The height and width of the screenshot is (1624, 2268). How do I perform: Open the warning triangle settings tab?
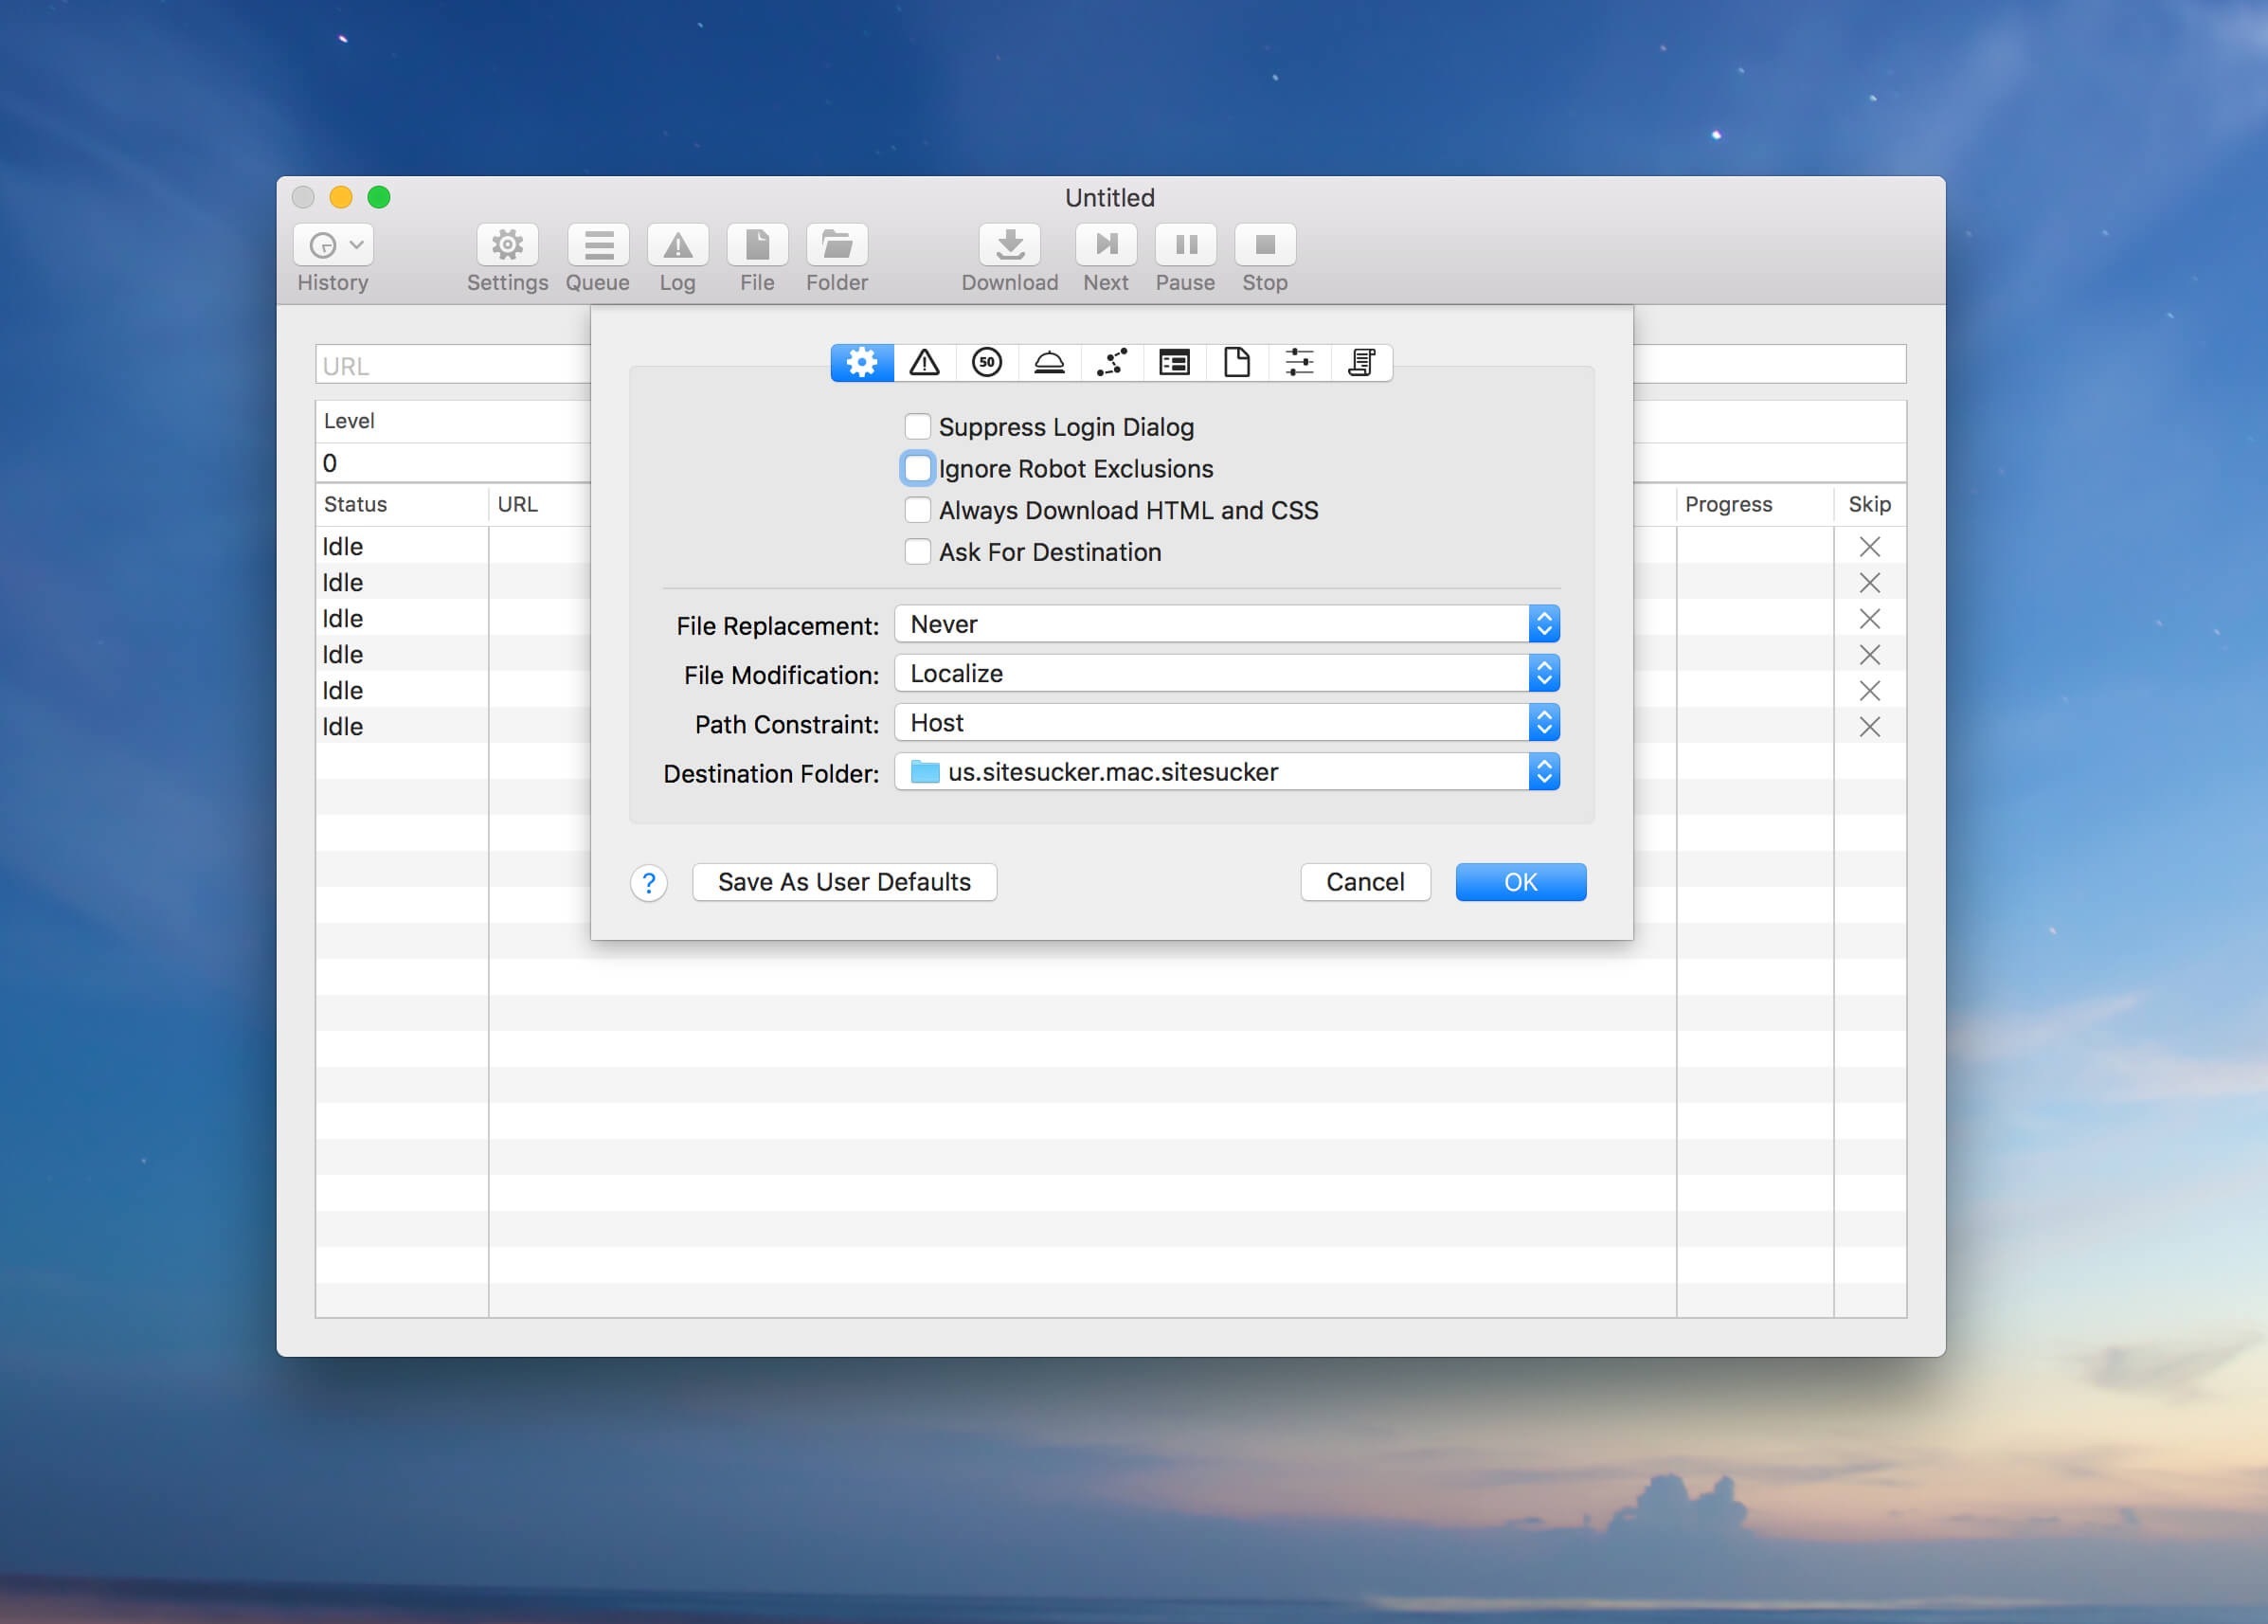coord(924,362)
